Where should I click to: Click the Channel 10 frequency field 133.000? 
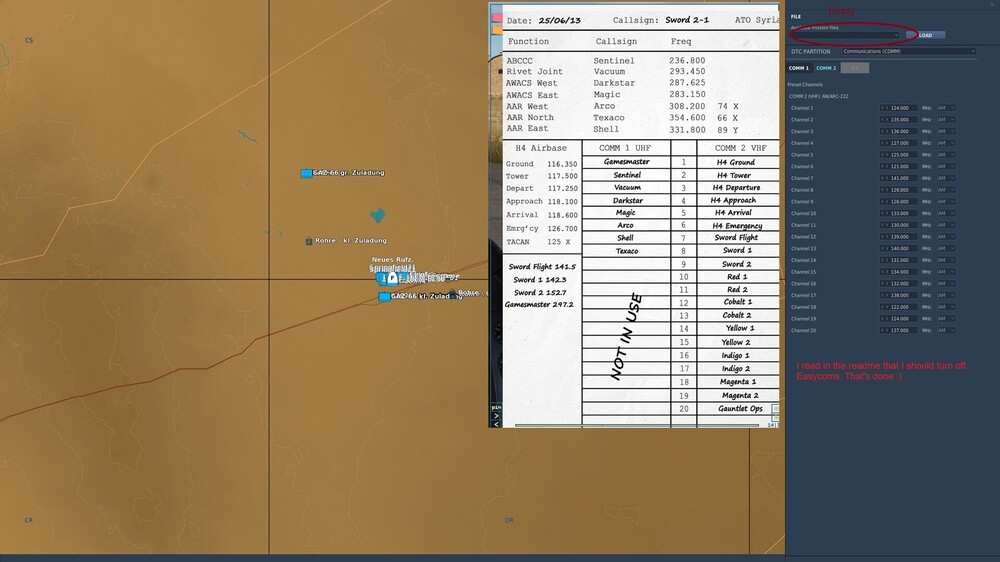pyautogui.click(x=901, y=213)
